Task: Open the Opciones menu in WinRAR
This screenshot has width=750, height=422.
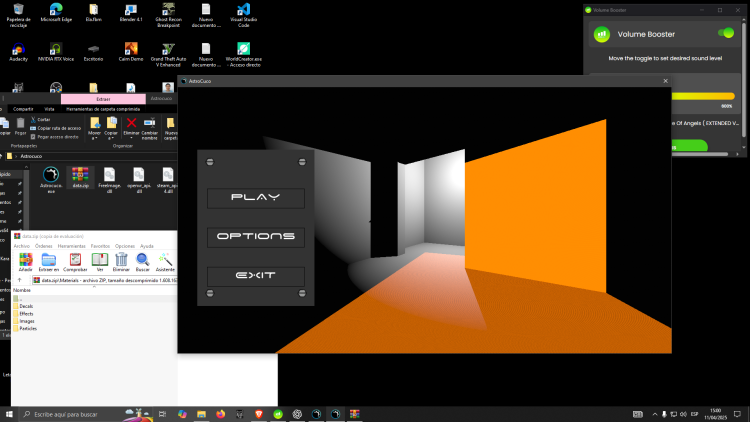Action: coord(125,245)
